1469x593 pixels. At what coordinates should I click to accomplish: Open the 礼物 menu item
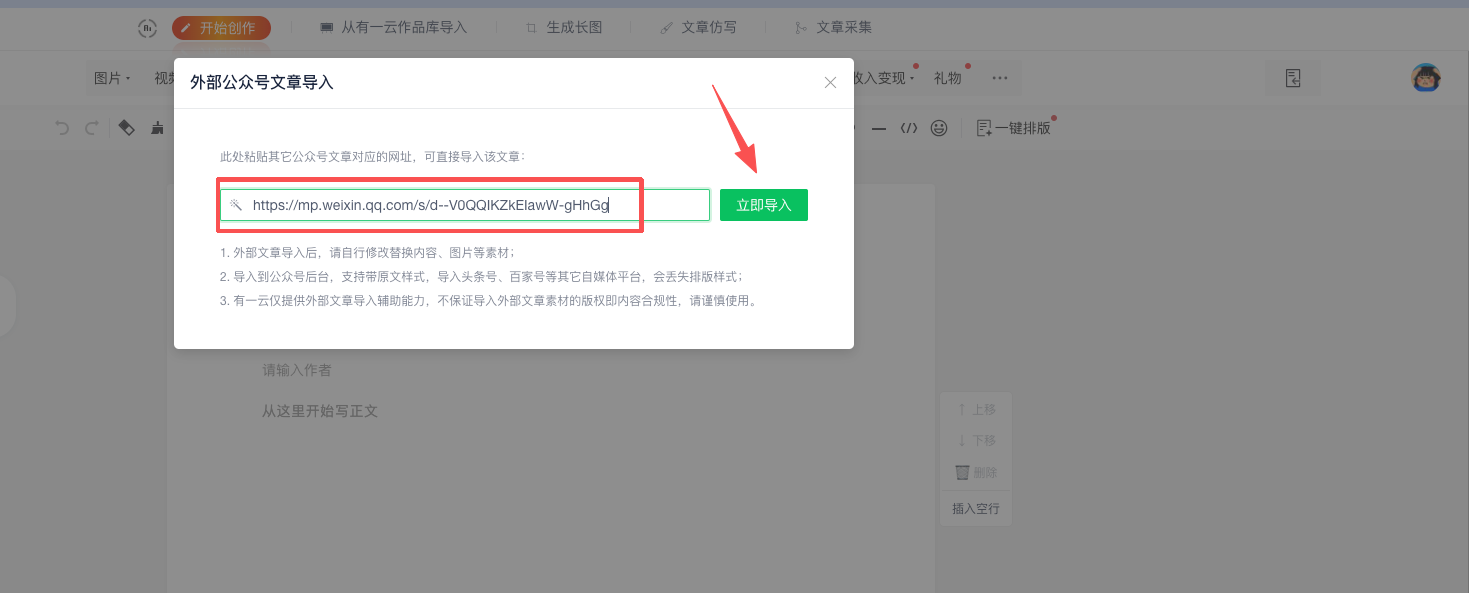(947, 78)
